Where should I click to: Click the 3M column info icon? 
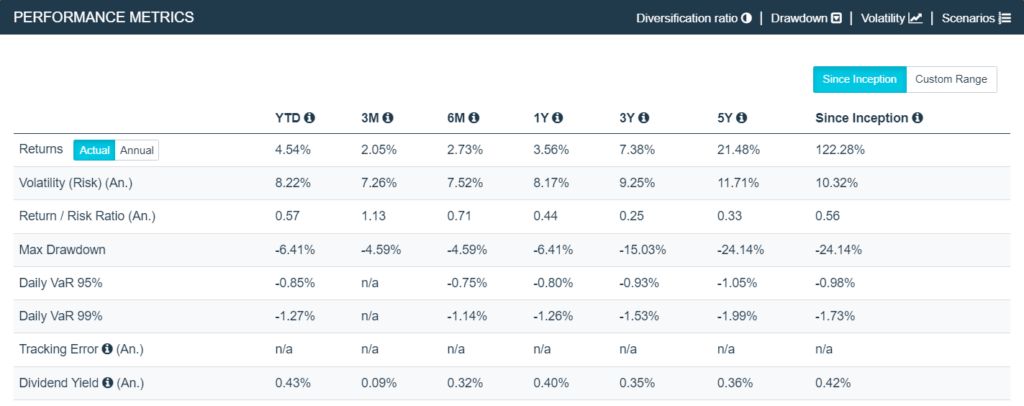[x=388, y=118]
